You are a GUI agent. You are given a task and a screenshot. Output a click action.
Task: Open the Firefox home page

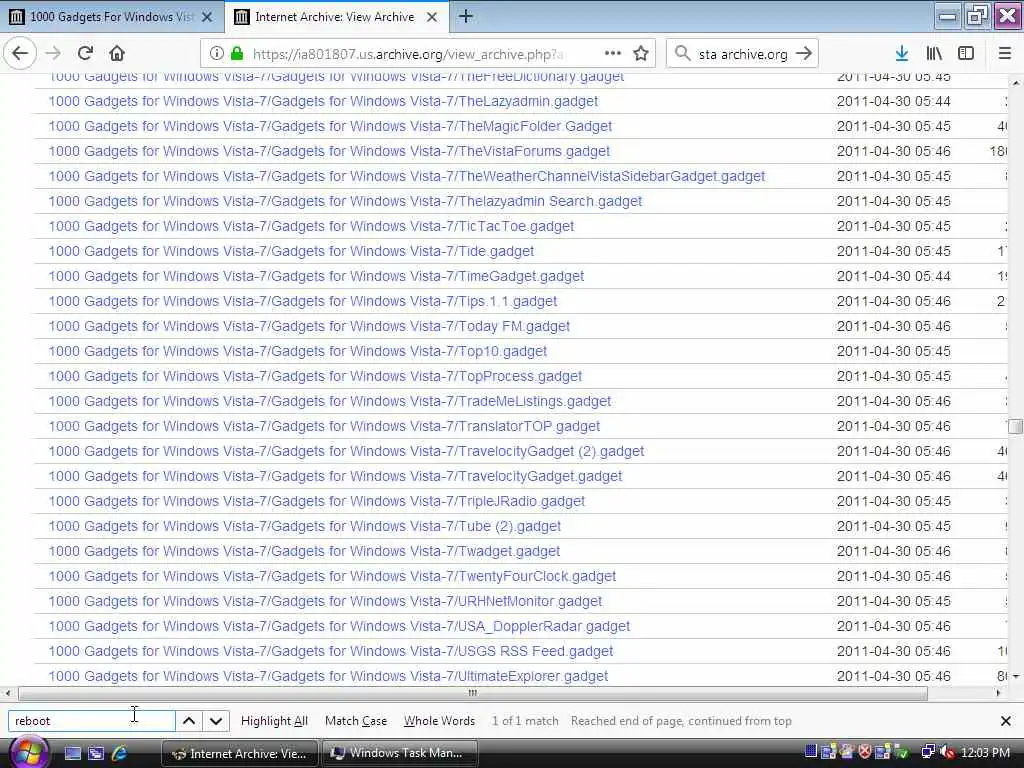pyautogui.click(x=117, y=54)
